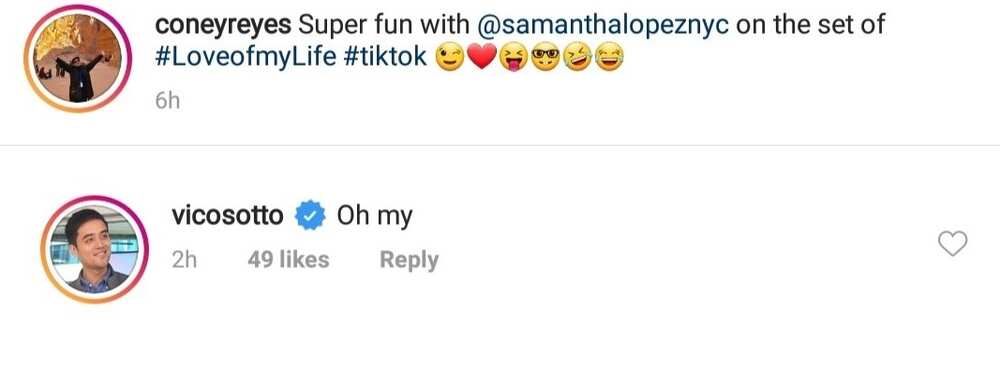
Task: Open the vicosotto username profile
Action: point(228,216)
